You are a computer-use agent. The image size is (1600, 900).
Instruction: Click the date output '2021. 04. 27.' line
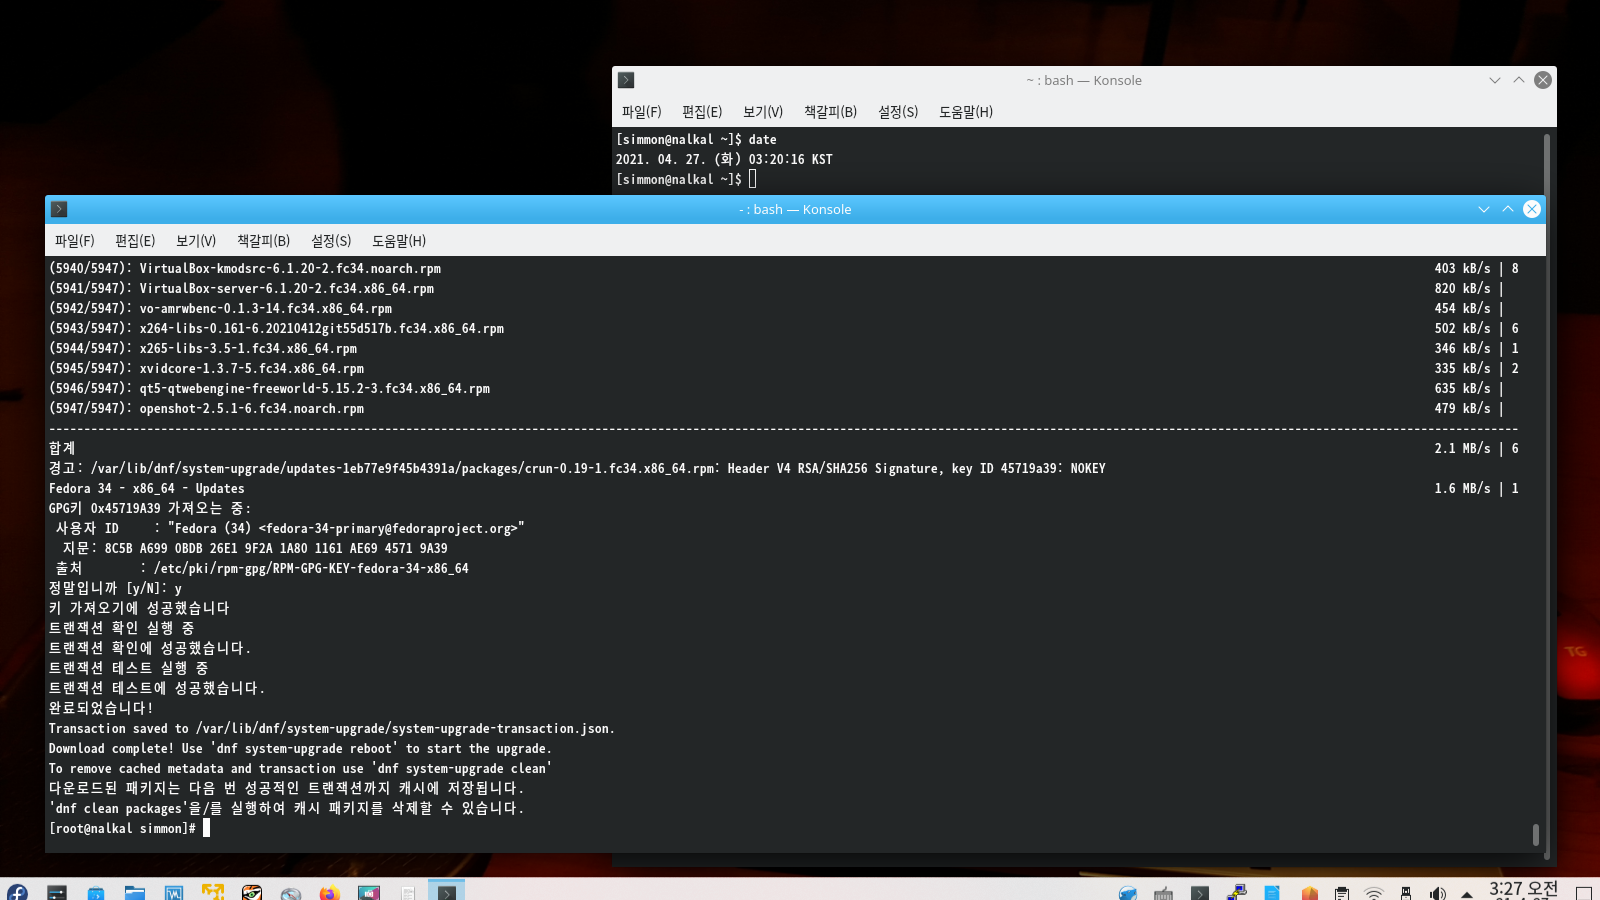pyautogui.click(x=724, y=159)
